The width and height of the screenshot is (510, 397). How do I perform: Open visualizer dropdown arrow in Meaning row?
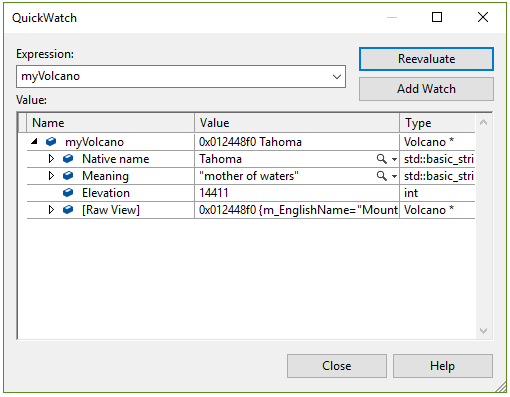[394, 176]
